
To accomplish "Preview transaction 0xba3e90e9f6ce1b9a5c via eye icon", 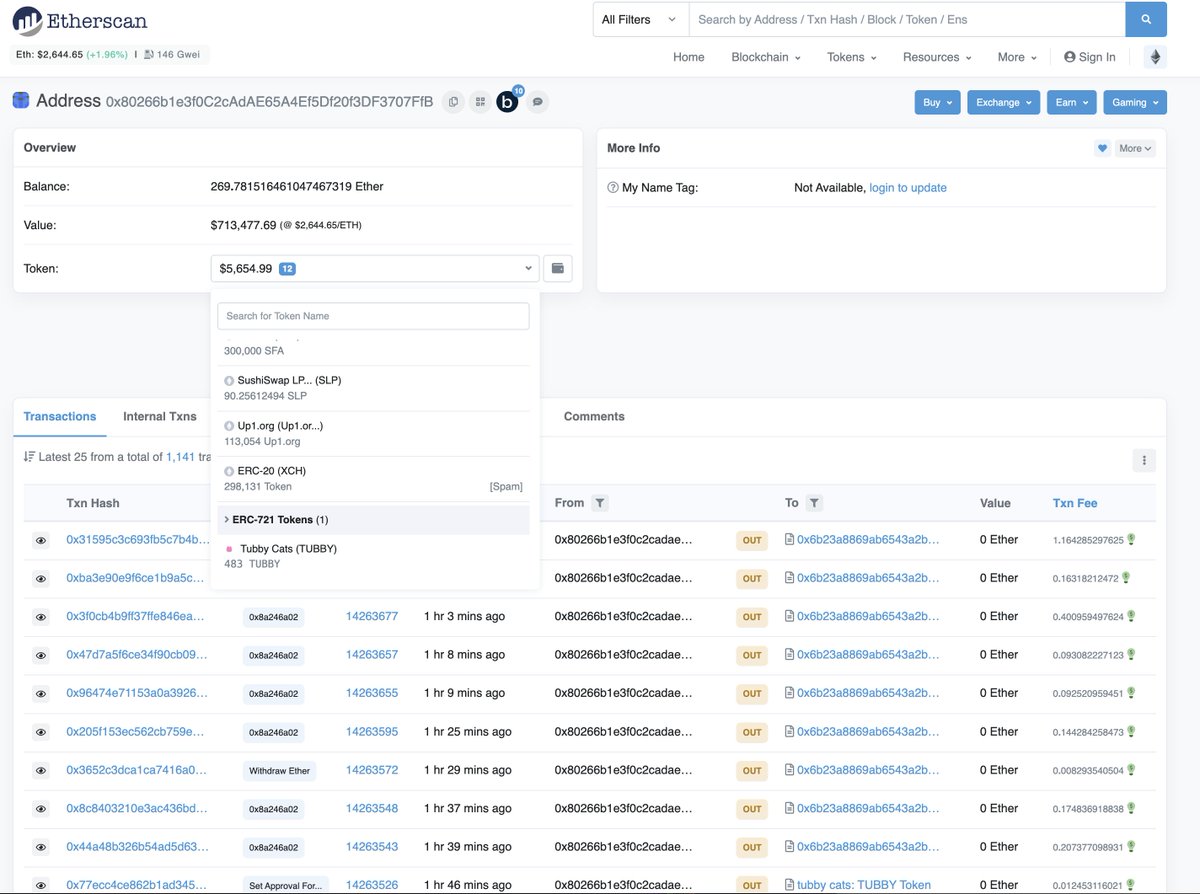I will coord(41,578).
